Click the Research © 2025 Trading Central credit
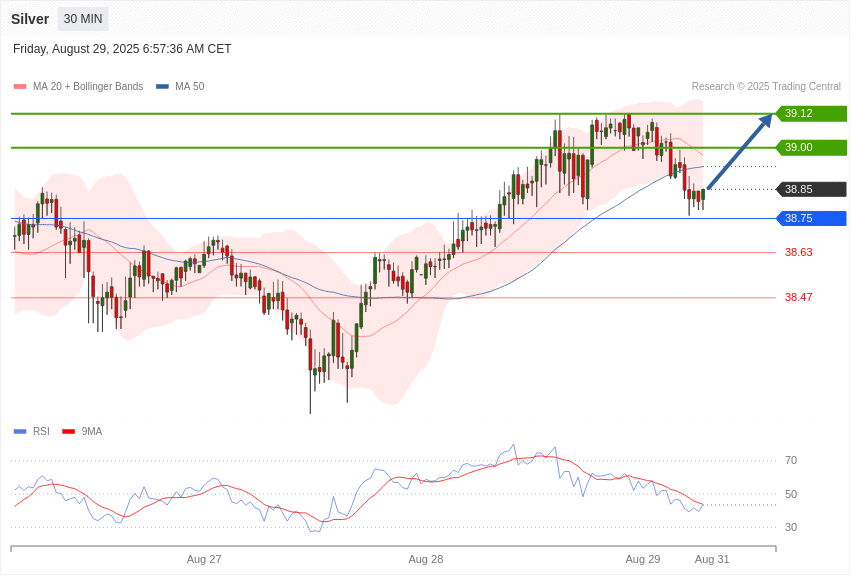The height and width of the screenshot is (576, 850). 766,86
